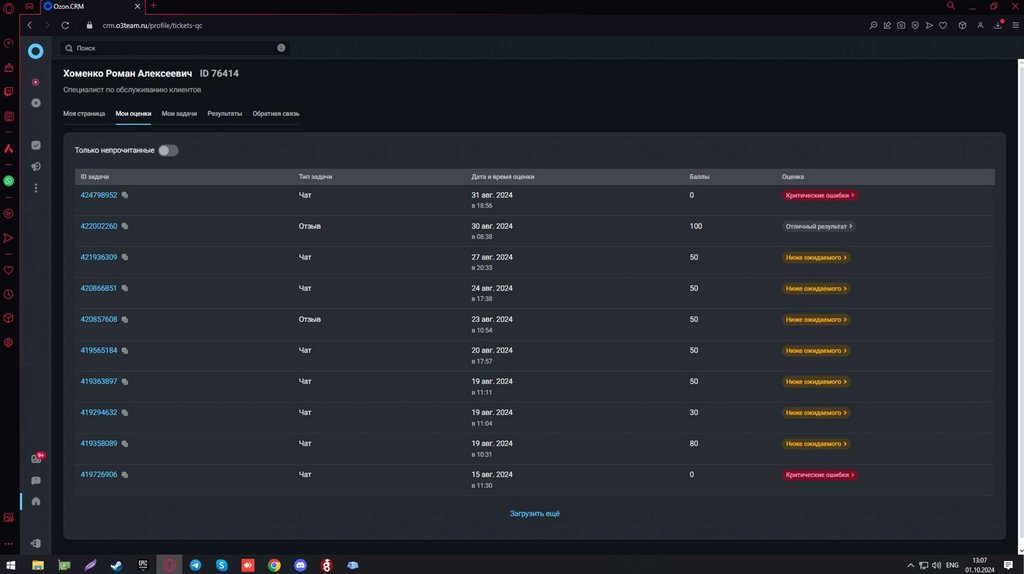Click the 'Поиск' search field

(175, 48)
